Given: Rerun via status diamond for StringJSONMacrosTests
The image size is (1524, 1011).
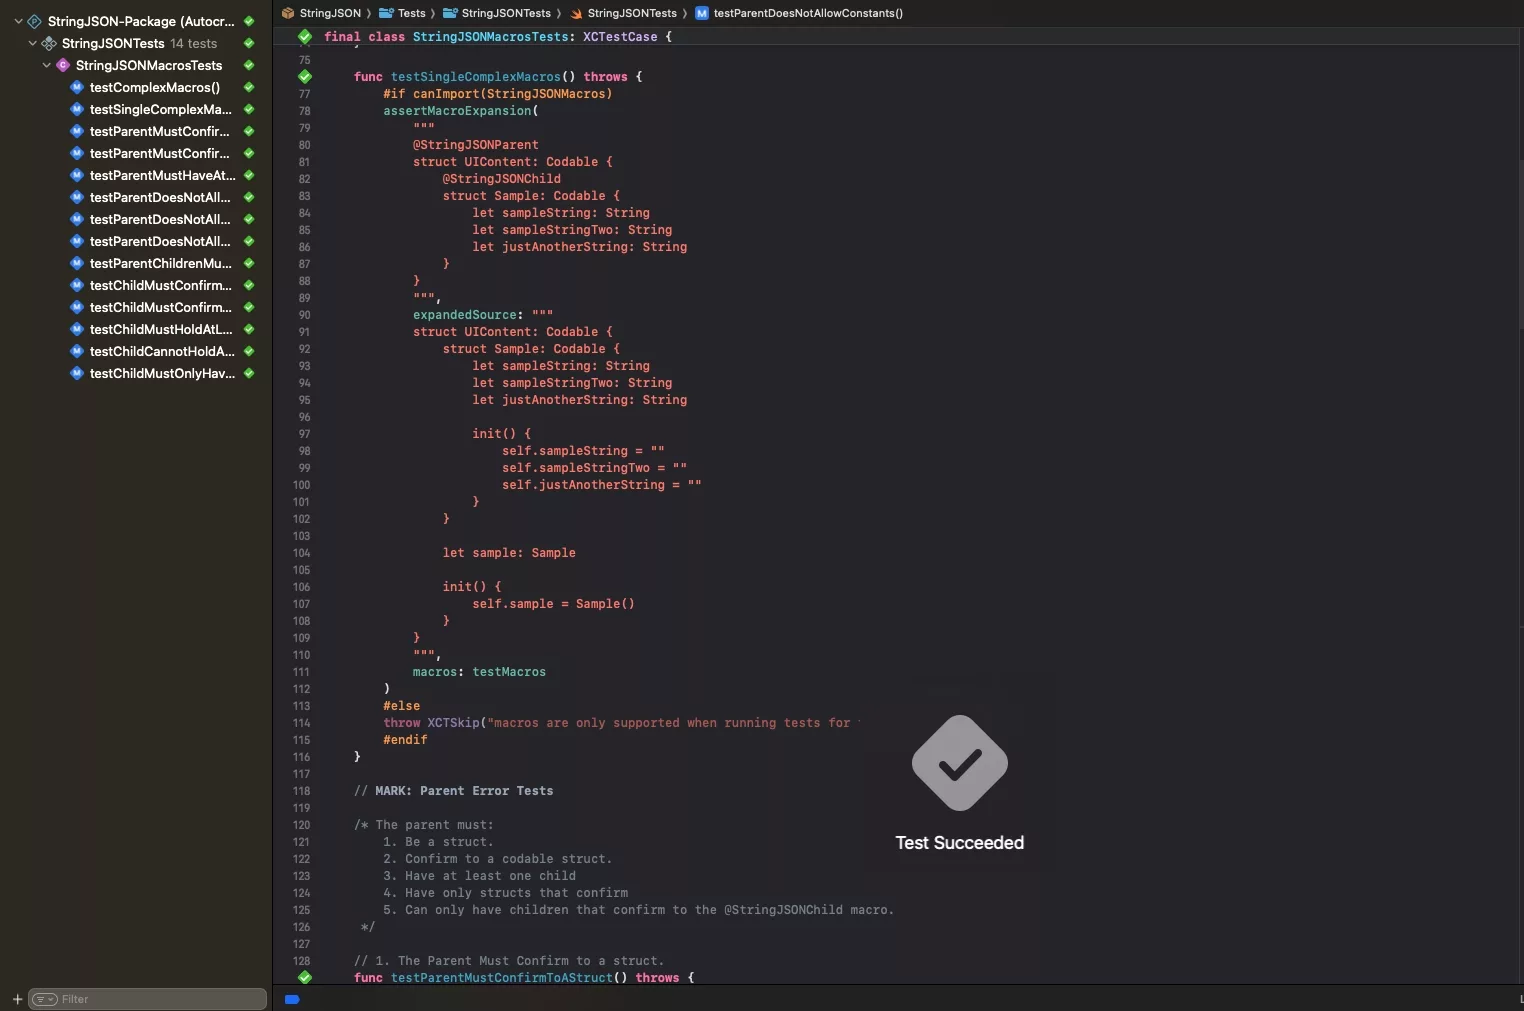Looking at the screenshot, I should 249,65.
